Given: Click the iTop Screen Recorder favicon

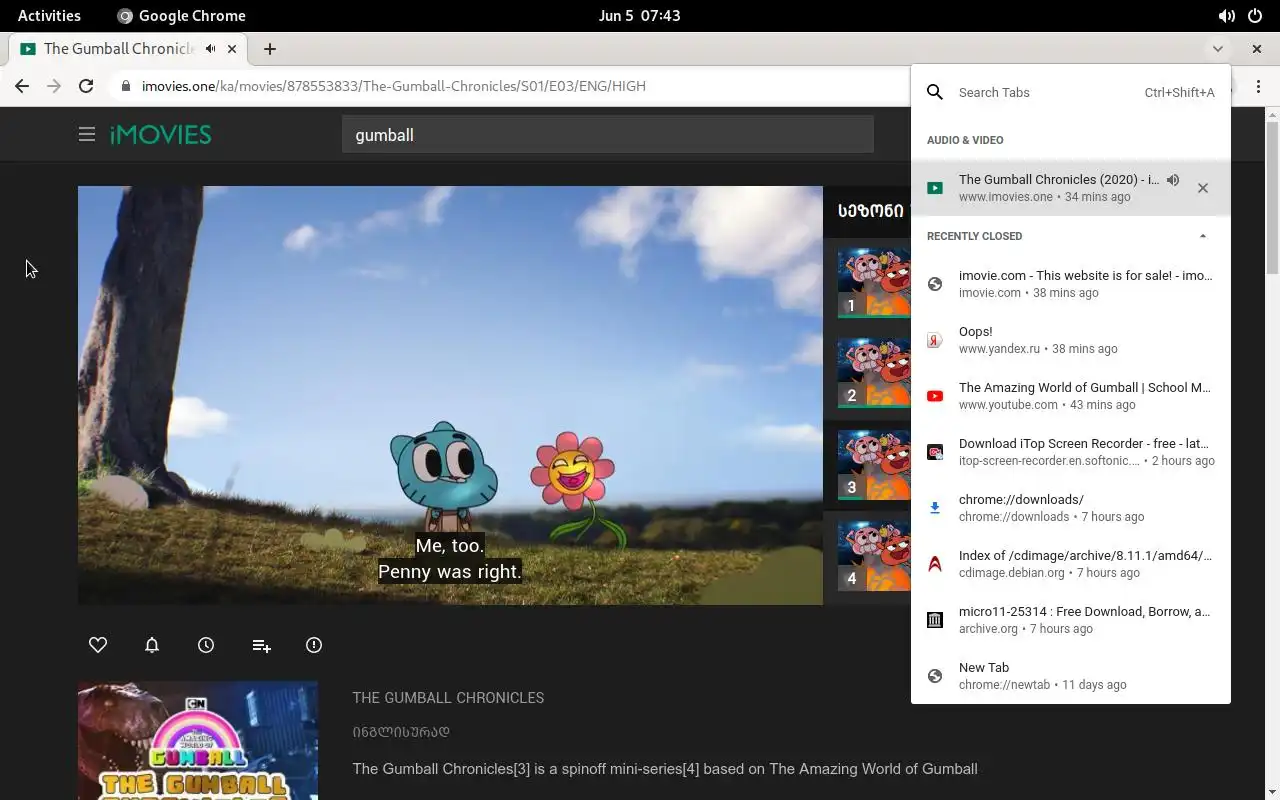Looking at the screenshot, I should (x=935, y=452).
